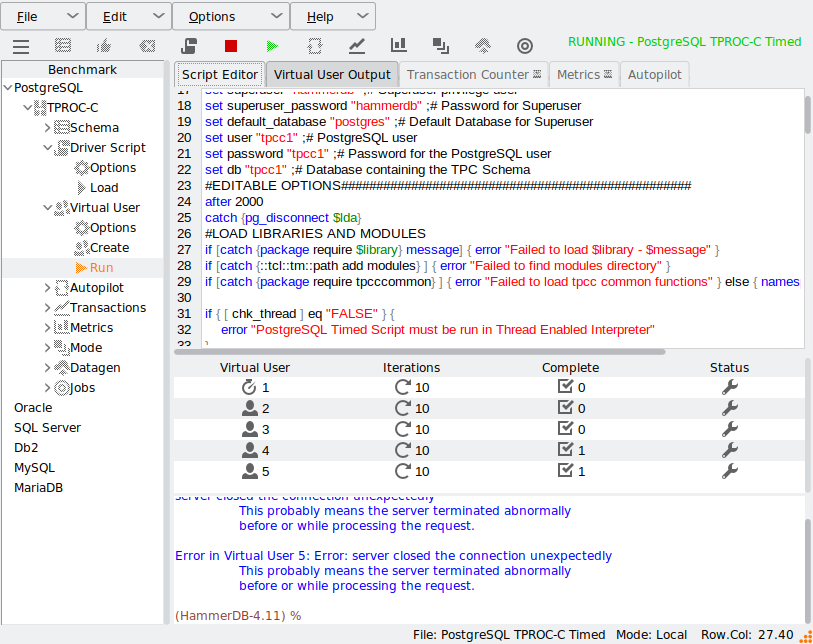Screen dimensions: 813x644
Task: Click the green play Run Virtual Users icon
Action: click(x=272, y=46)
